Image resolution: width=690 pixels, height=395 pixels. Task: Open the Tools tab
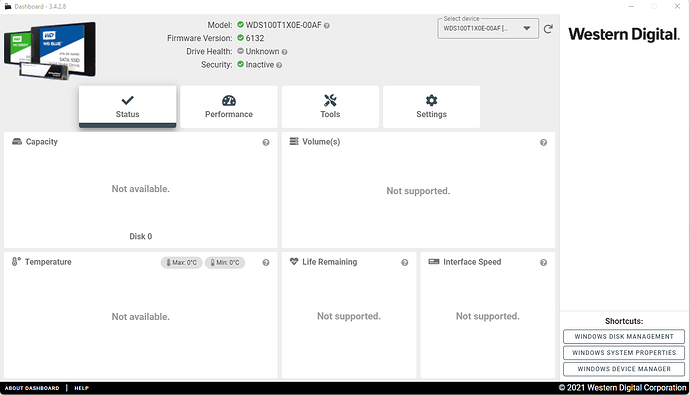coord(330,107)
